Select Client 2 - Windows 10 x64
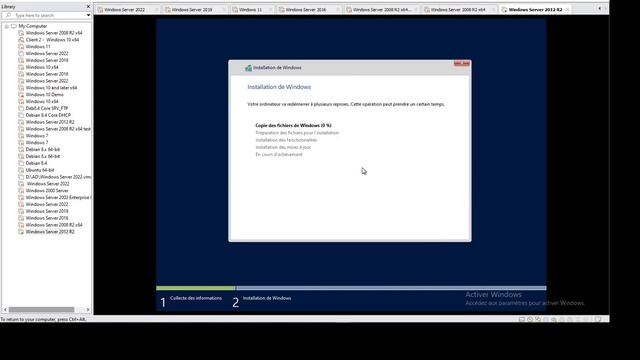 tap(52, 40)
